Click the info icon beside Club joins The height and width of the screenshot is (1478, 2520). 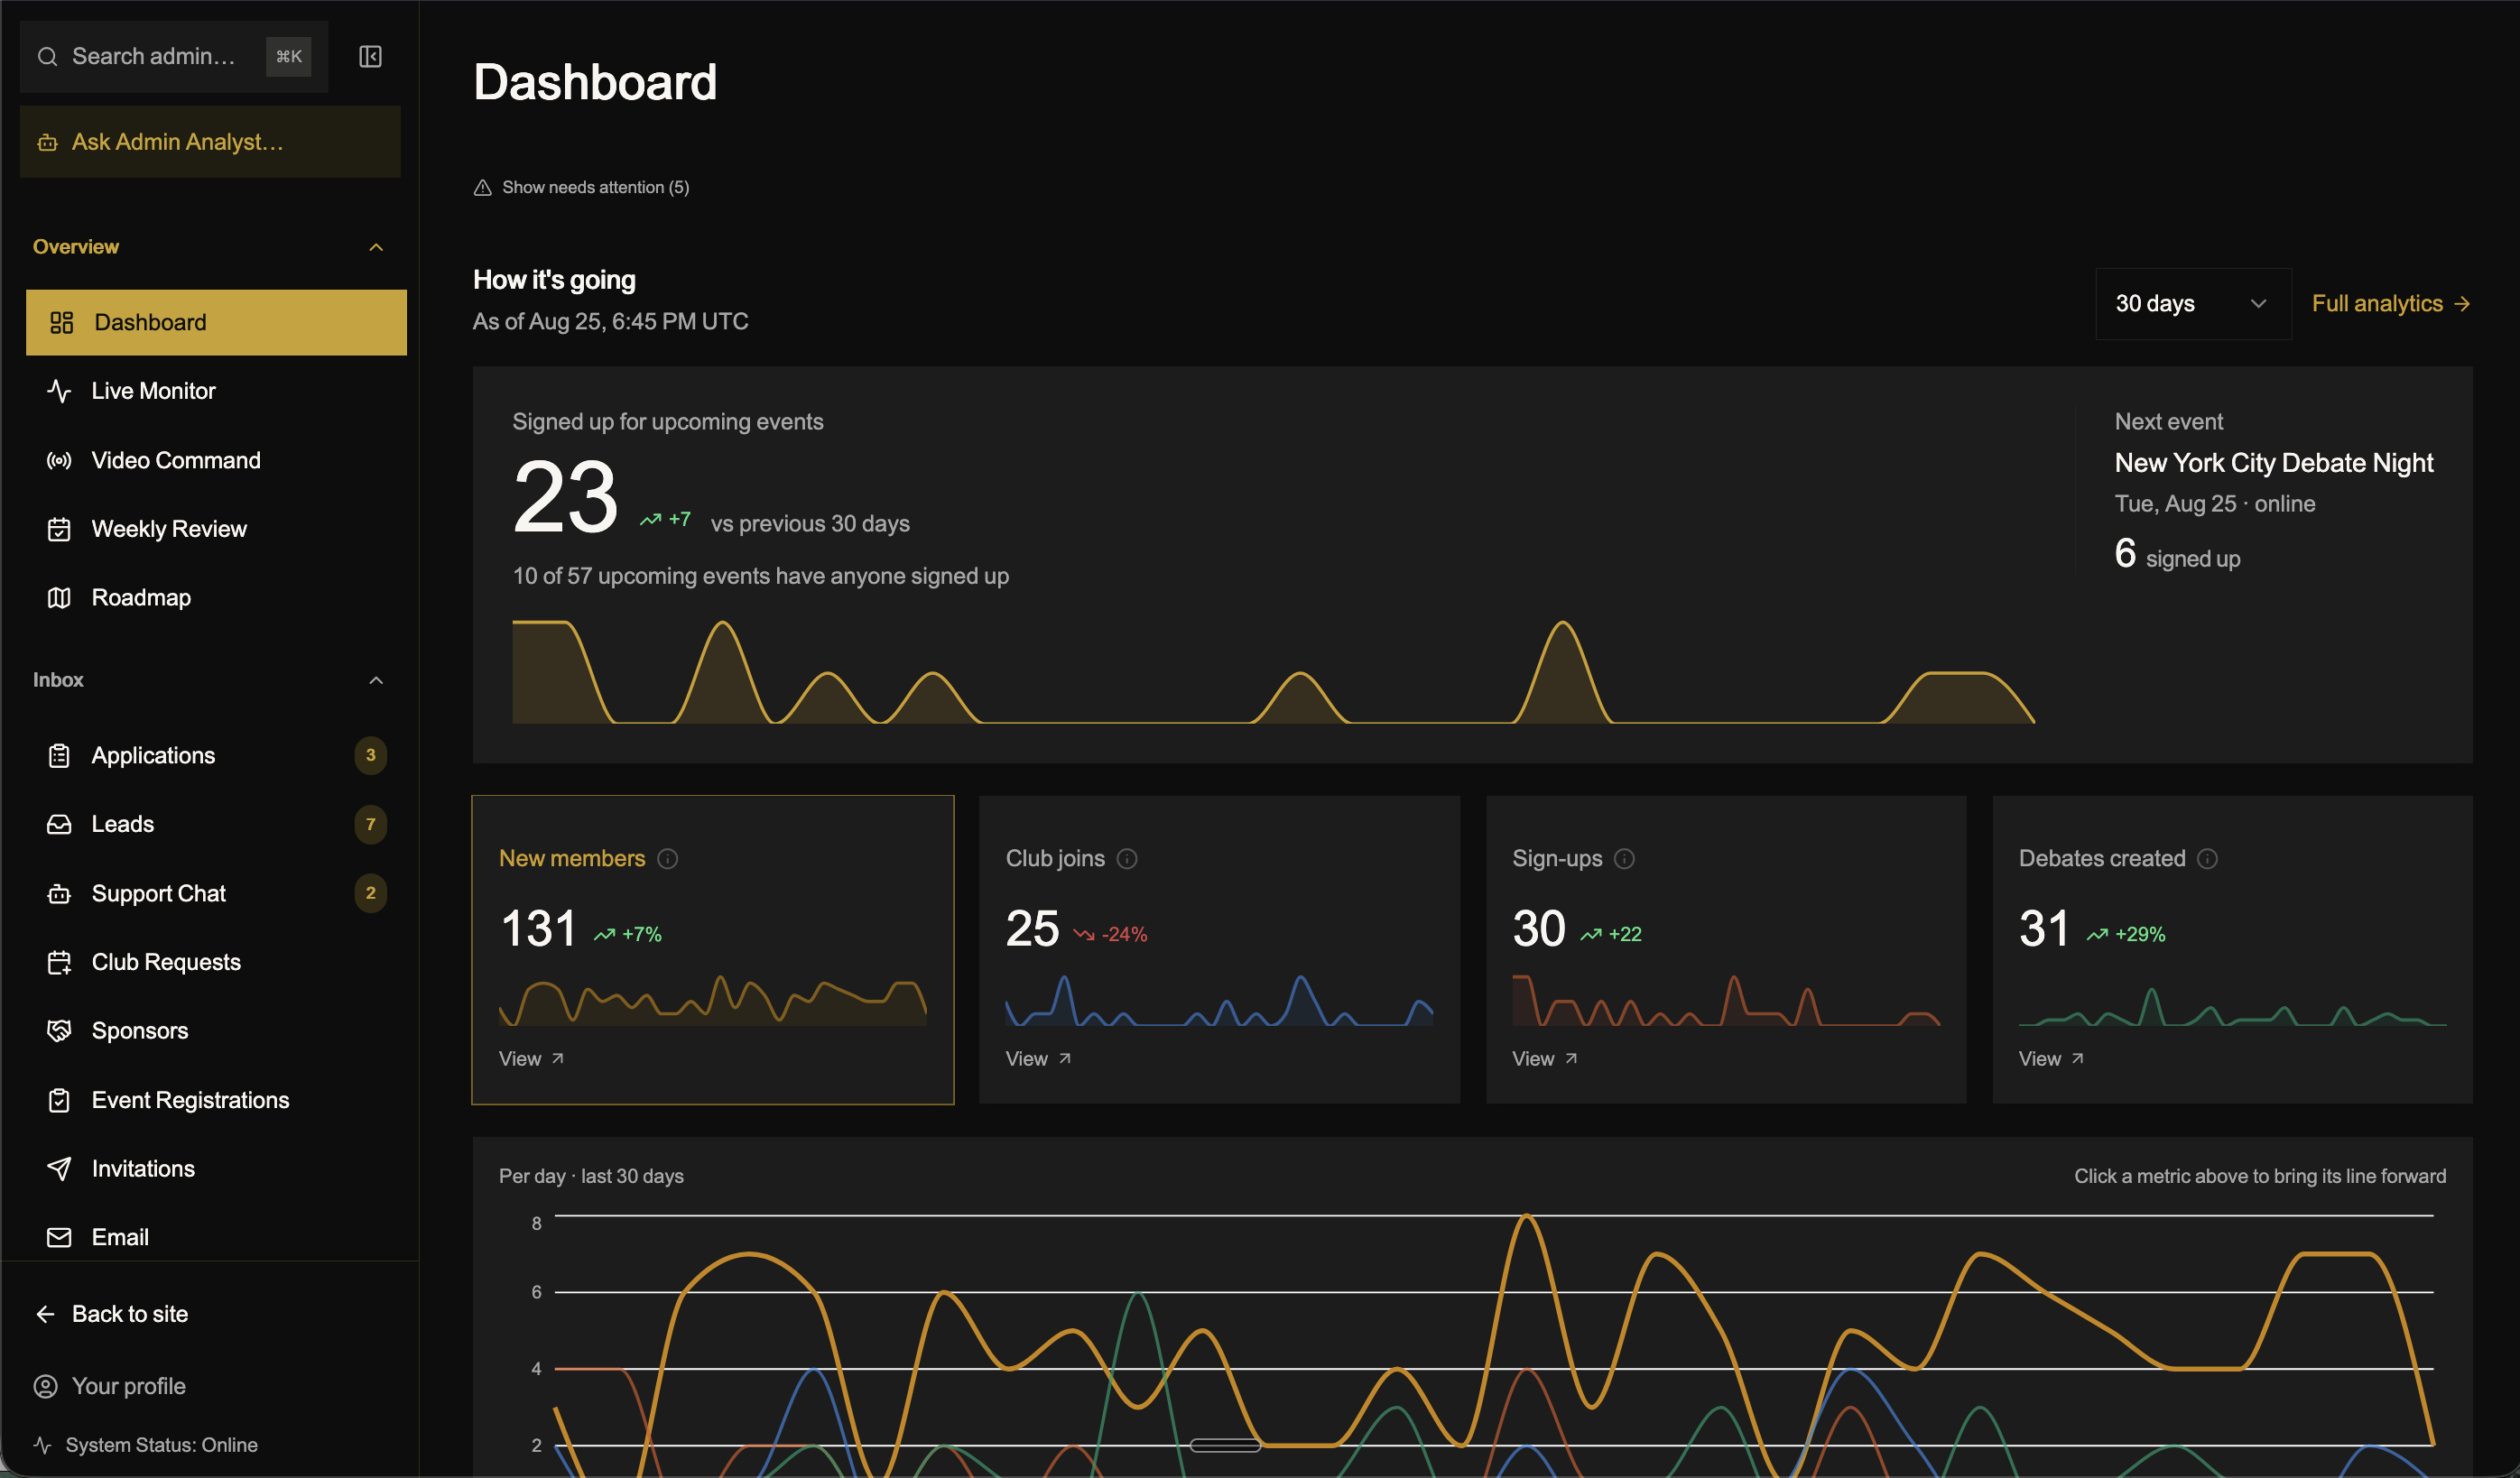[1127, 859]
